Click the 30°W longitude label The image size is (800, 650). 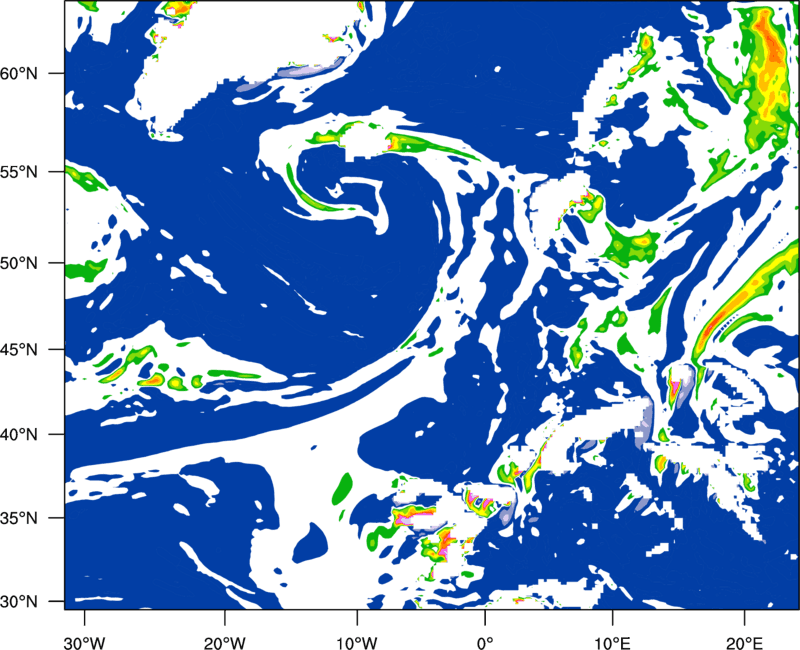(84, 643)
